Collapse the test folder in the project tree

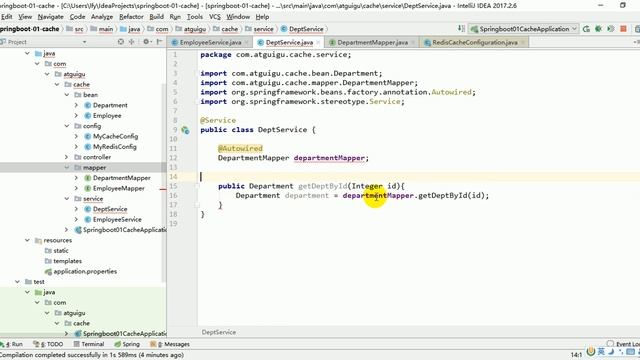point(18,282)
